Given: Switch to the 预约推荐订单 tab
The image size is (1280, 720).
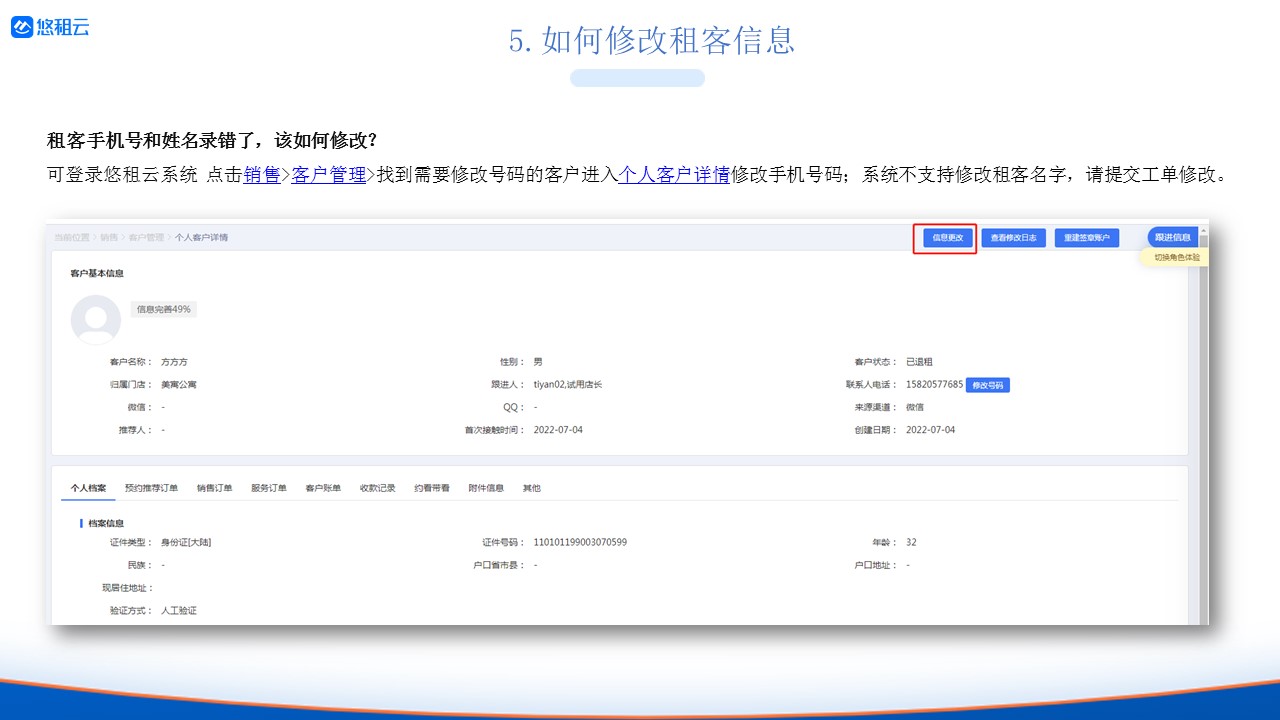Looking at the screenshot, I should pos(151,488).
